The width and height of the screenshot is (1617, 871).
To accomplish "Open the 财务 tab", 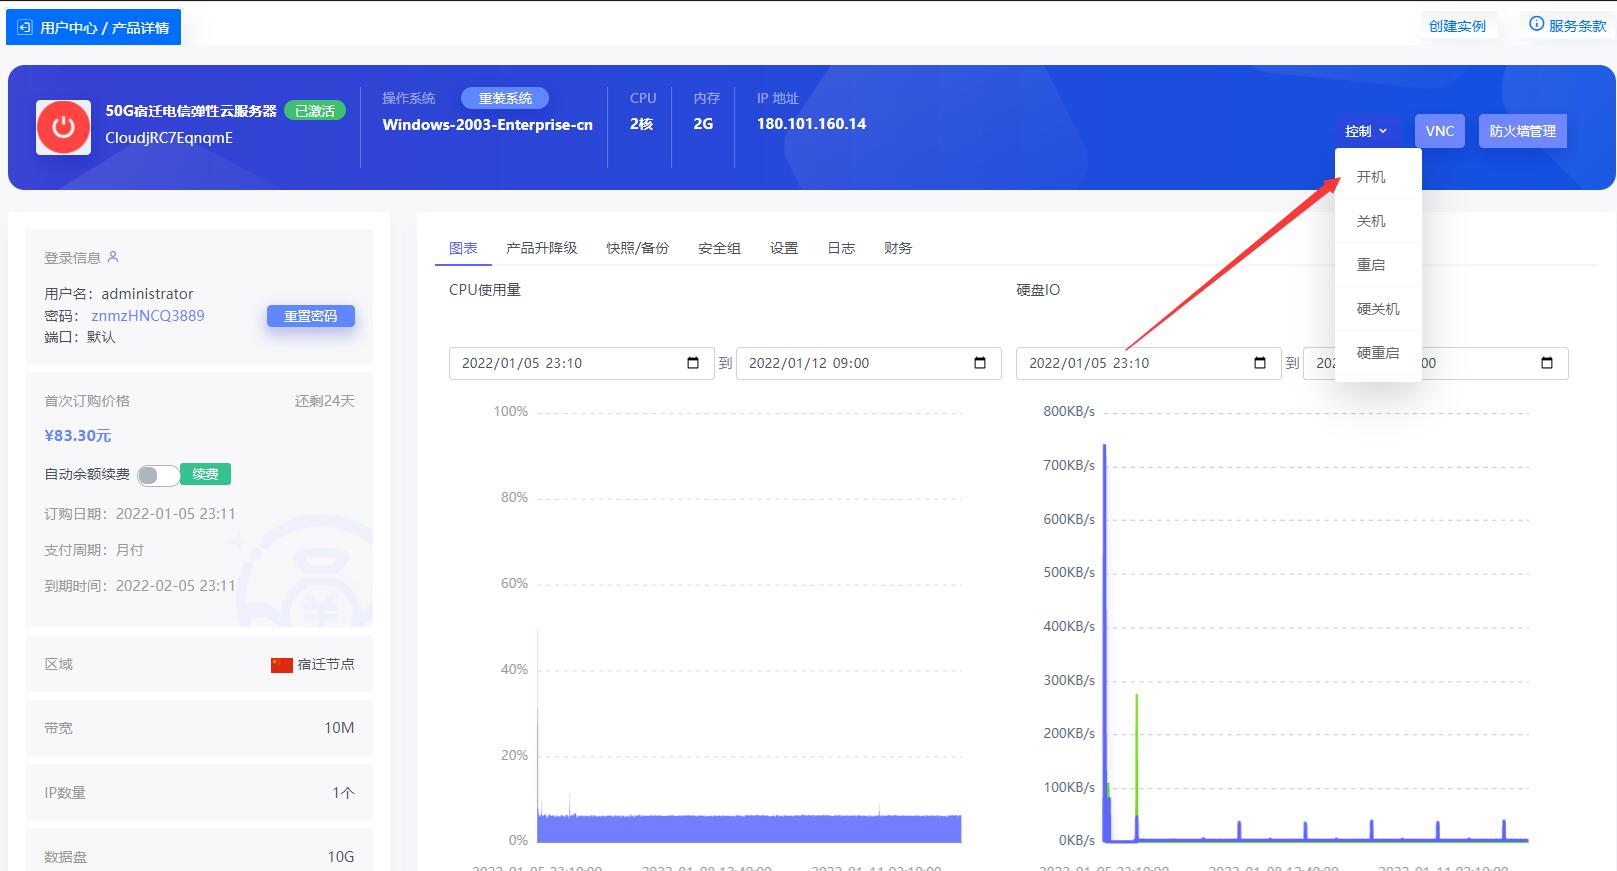I will 898,248.
